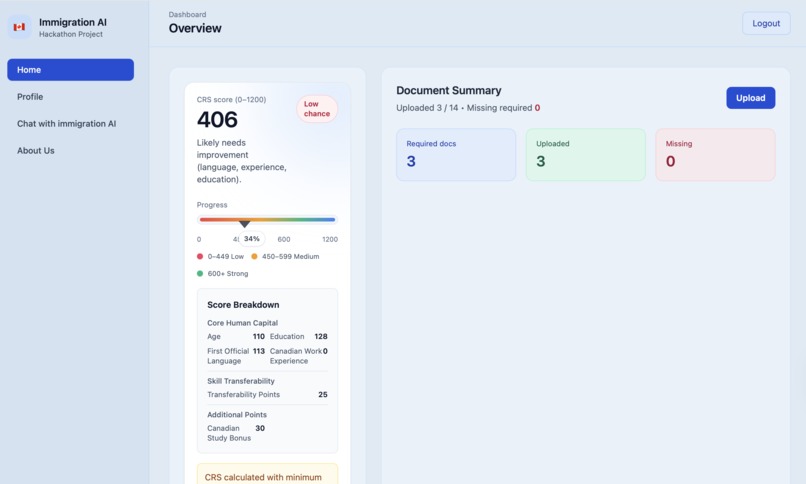Click the Logout button
This screenshot has width=806, height=484.
tap(766, 24)
